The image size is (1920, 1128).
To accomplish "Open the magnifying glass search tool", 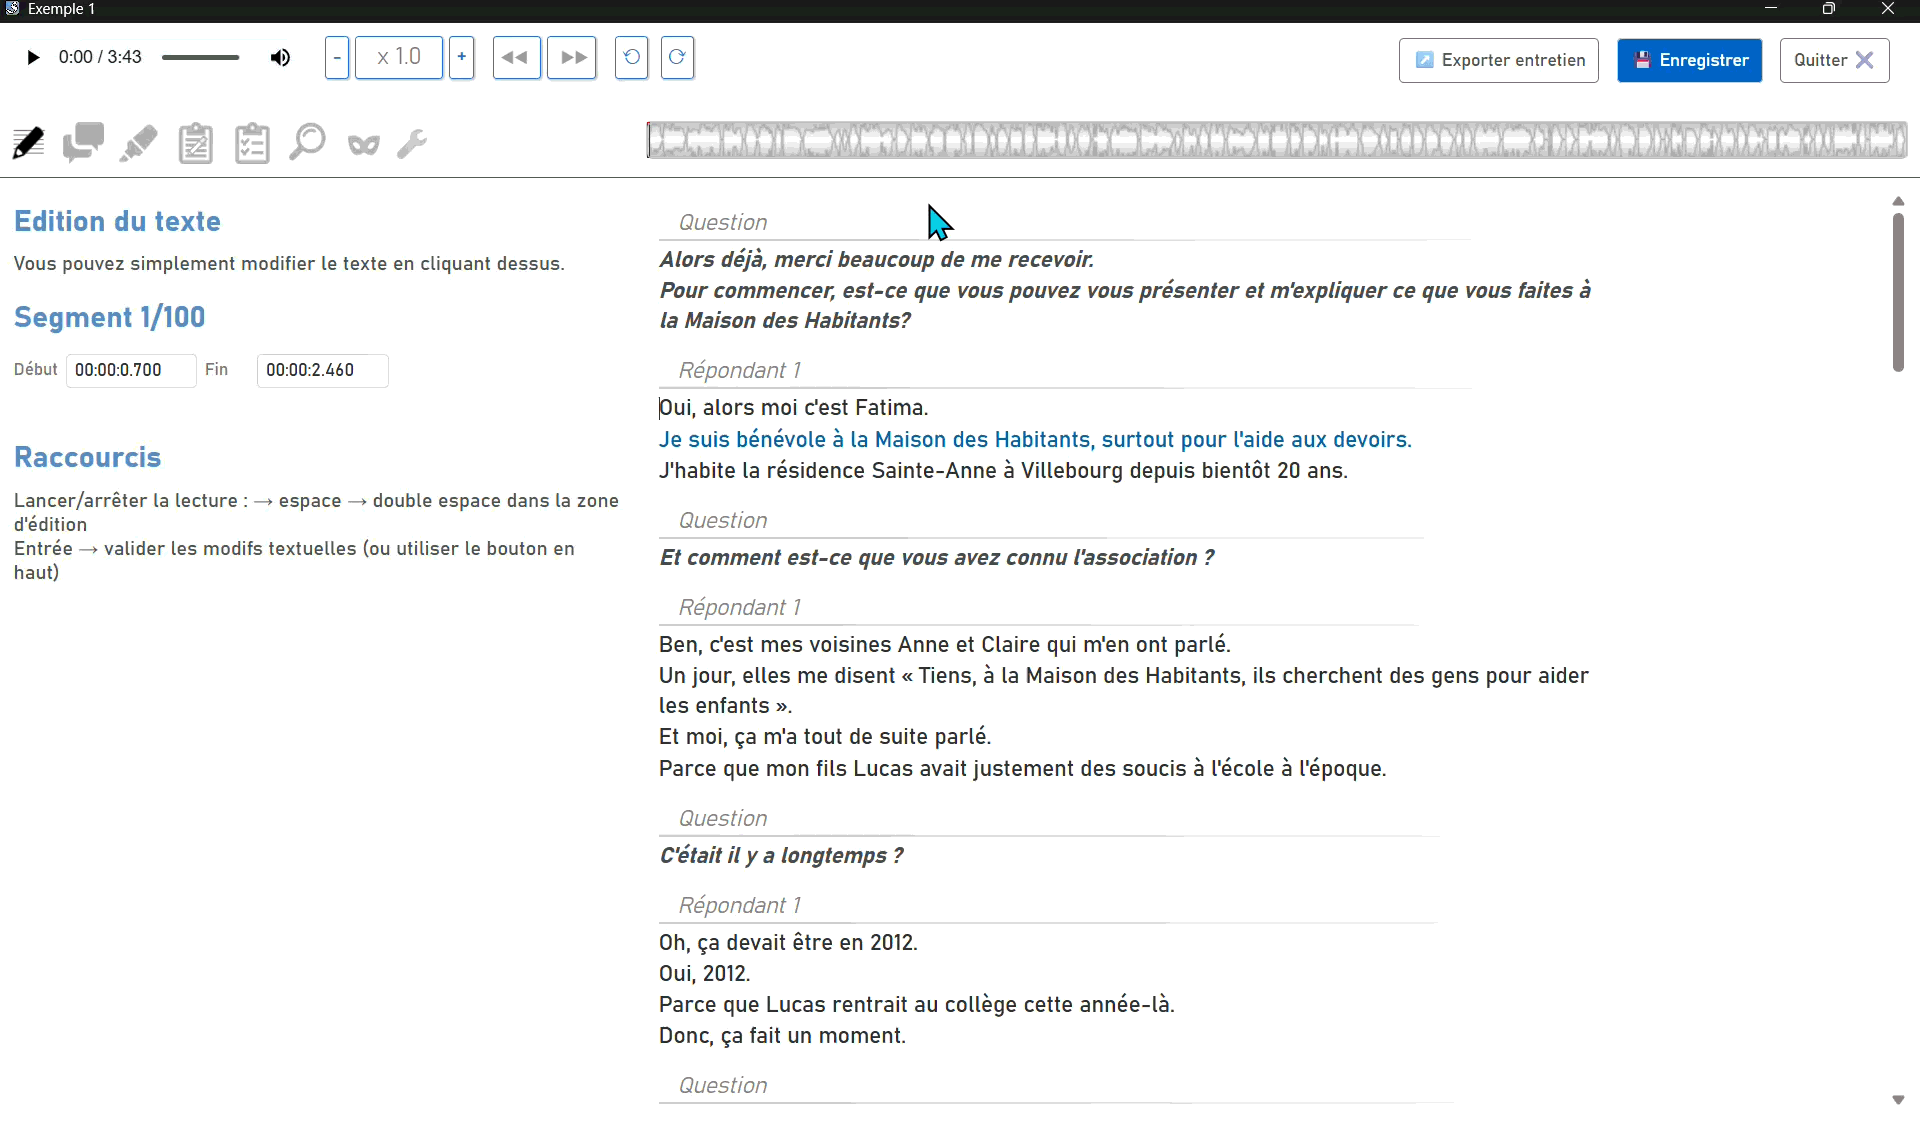I will (307, 143).
